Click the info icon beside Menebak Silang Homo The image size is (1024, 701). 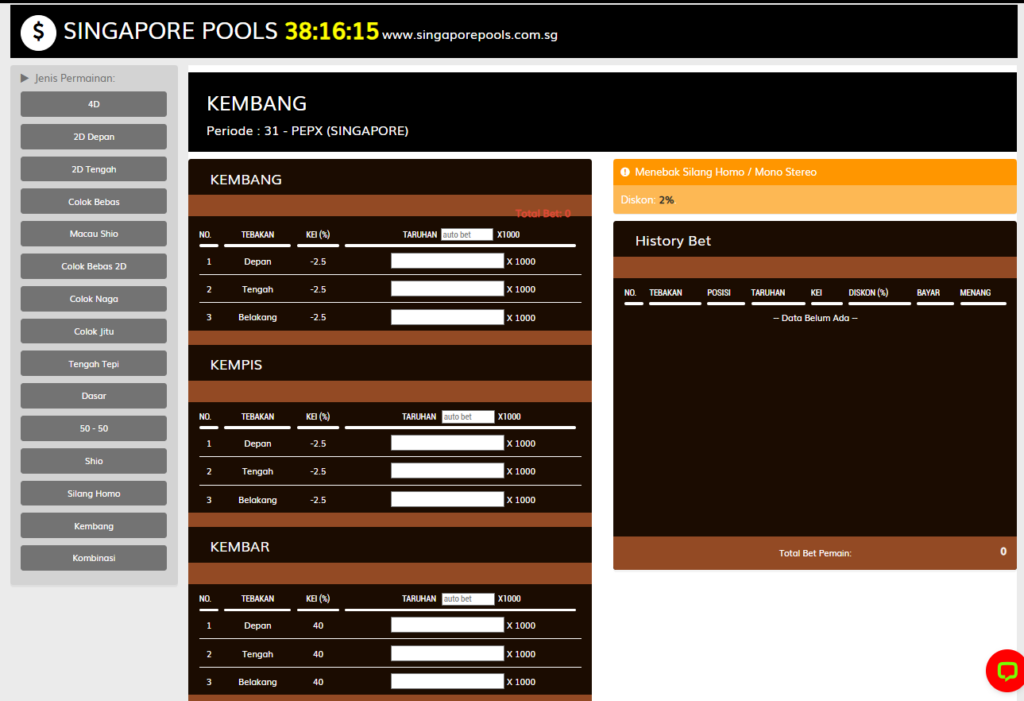pyautogui.click(x=625, y=172)
